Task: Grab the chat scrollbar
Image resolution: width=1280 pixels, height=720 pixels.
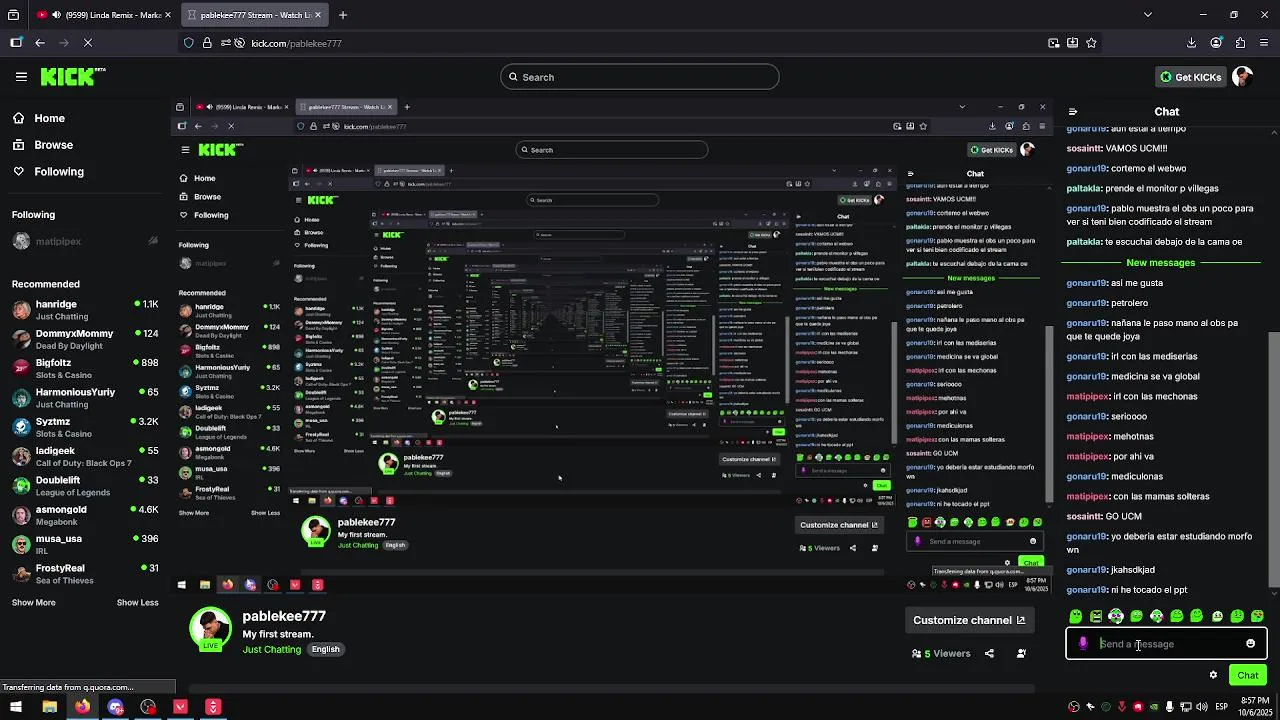Action: pyautogui.click(x=1274, y=460)
